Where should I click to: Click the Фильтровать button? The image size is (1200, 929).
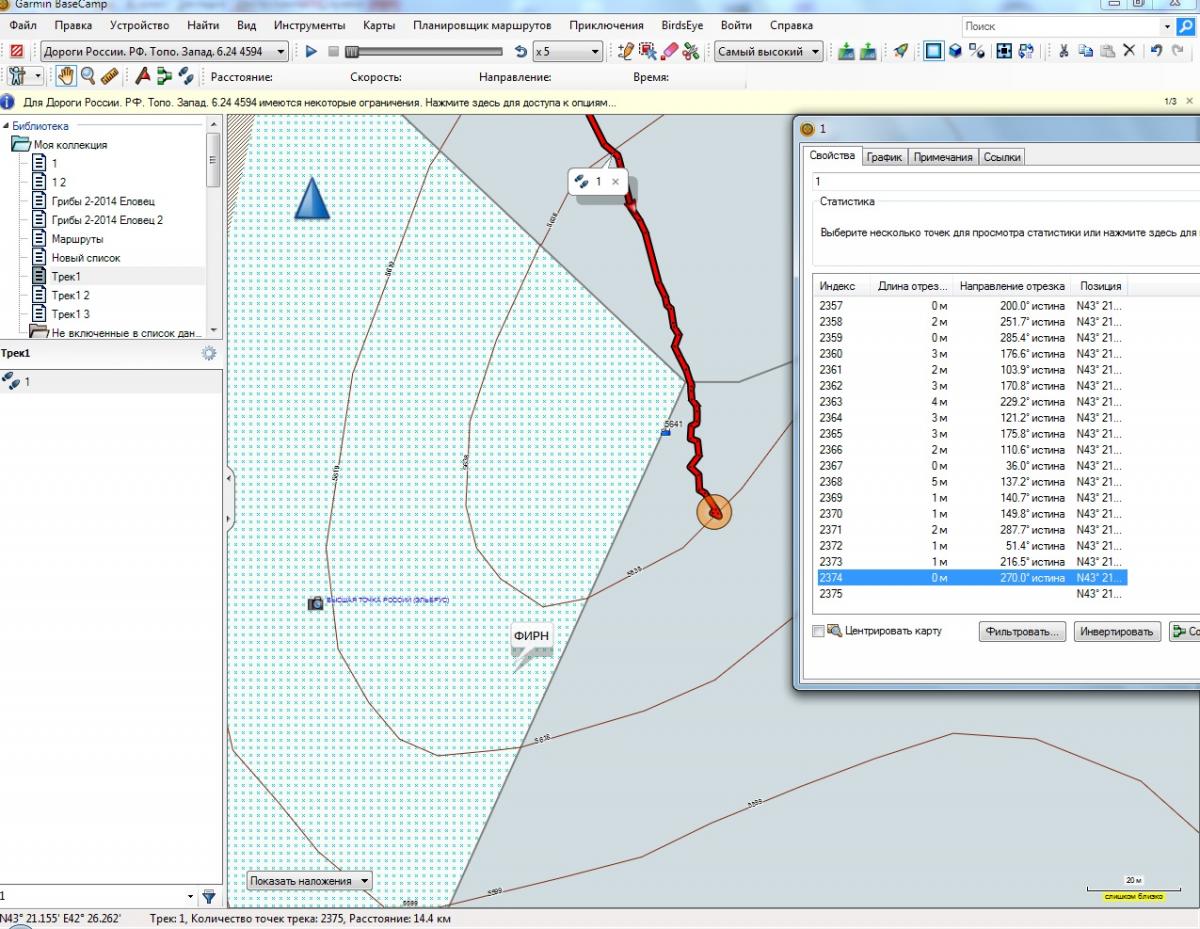(1021, 631)
